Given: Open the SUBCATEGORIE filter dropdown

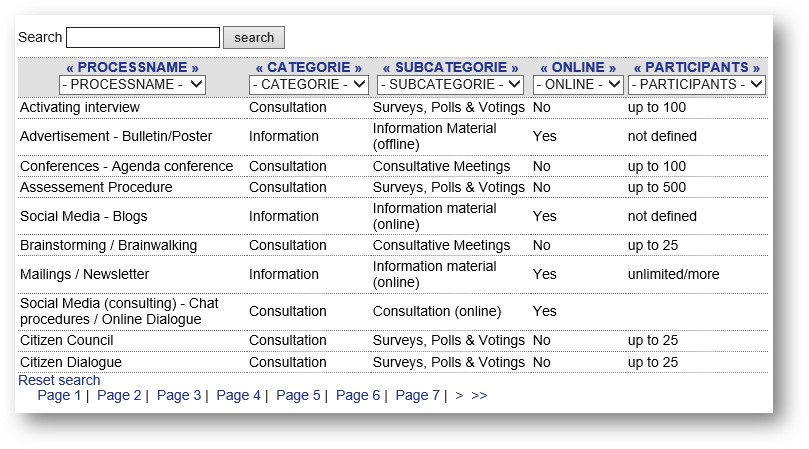Looking at the screenshot, I should click(450, 85).
